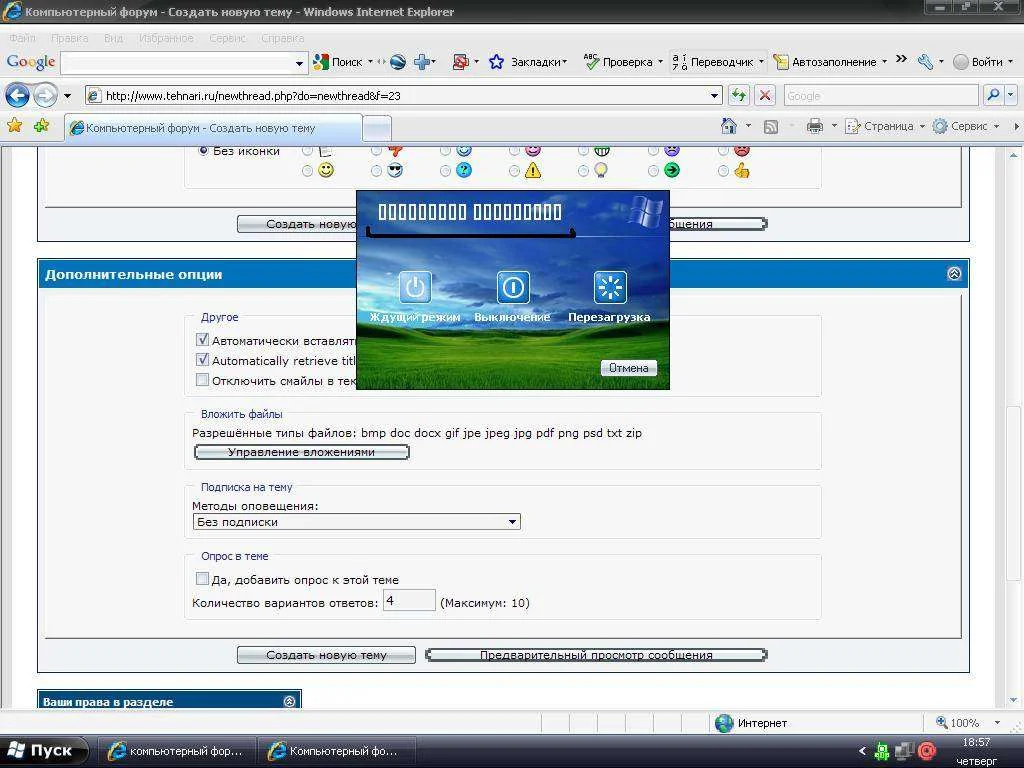Click the Print icon in command bar

pos(814,126)
